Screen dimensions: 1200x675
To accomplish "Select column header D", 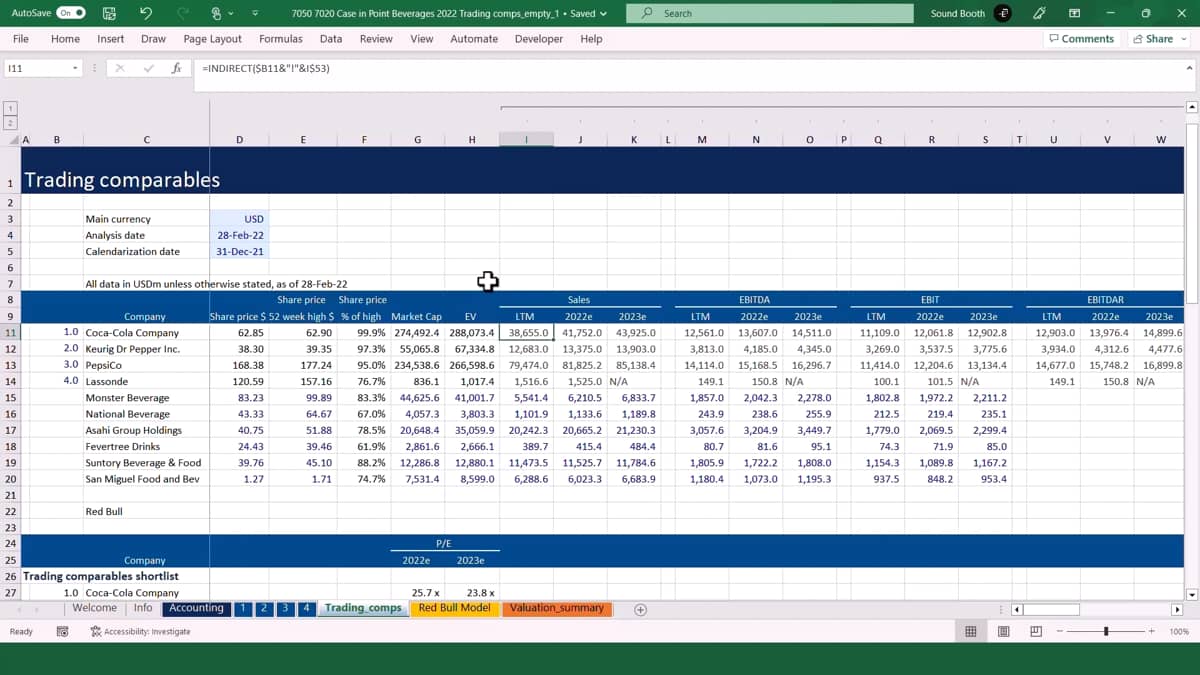I will pyautogui.click(x=239, y=140).
